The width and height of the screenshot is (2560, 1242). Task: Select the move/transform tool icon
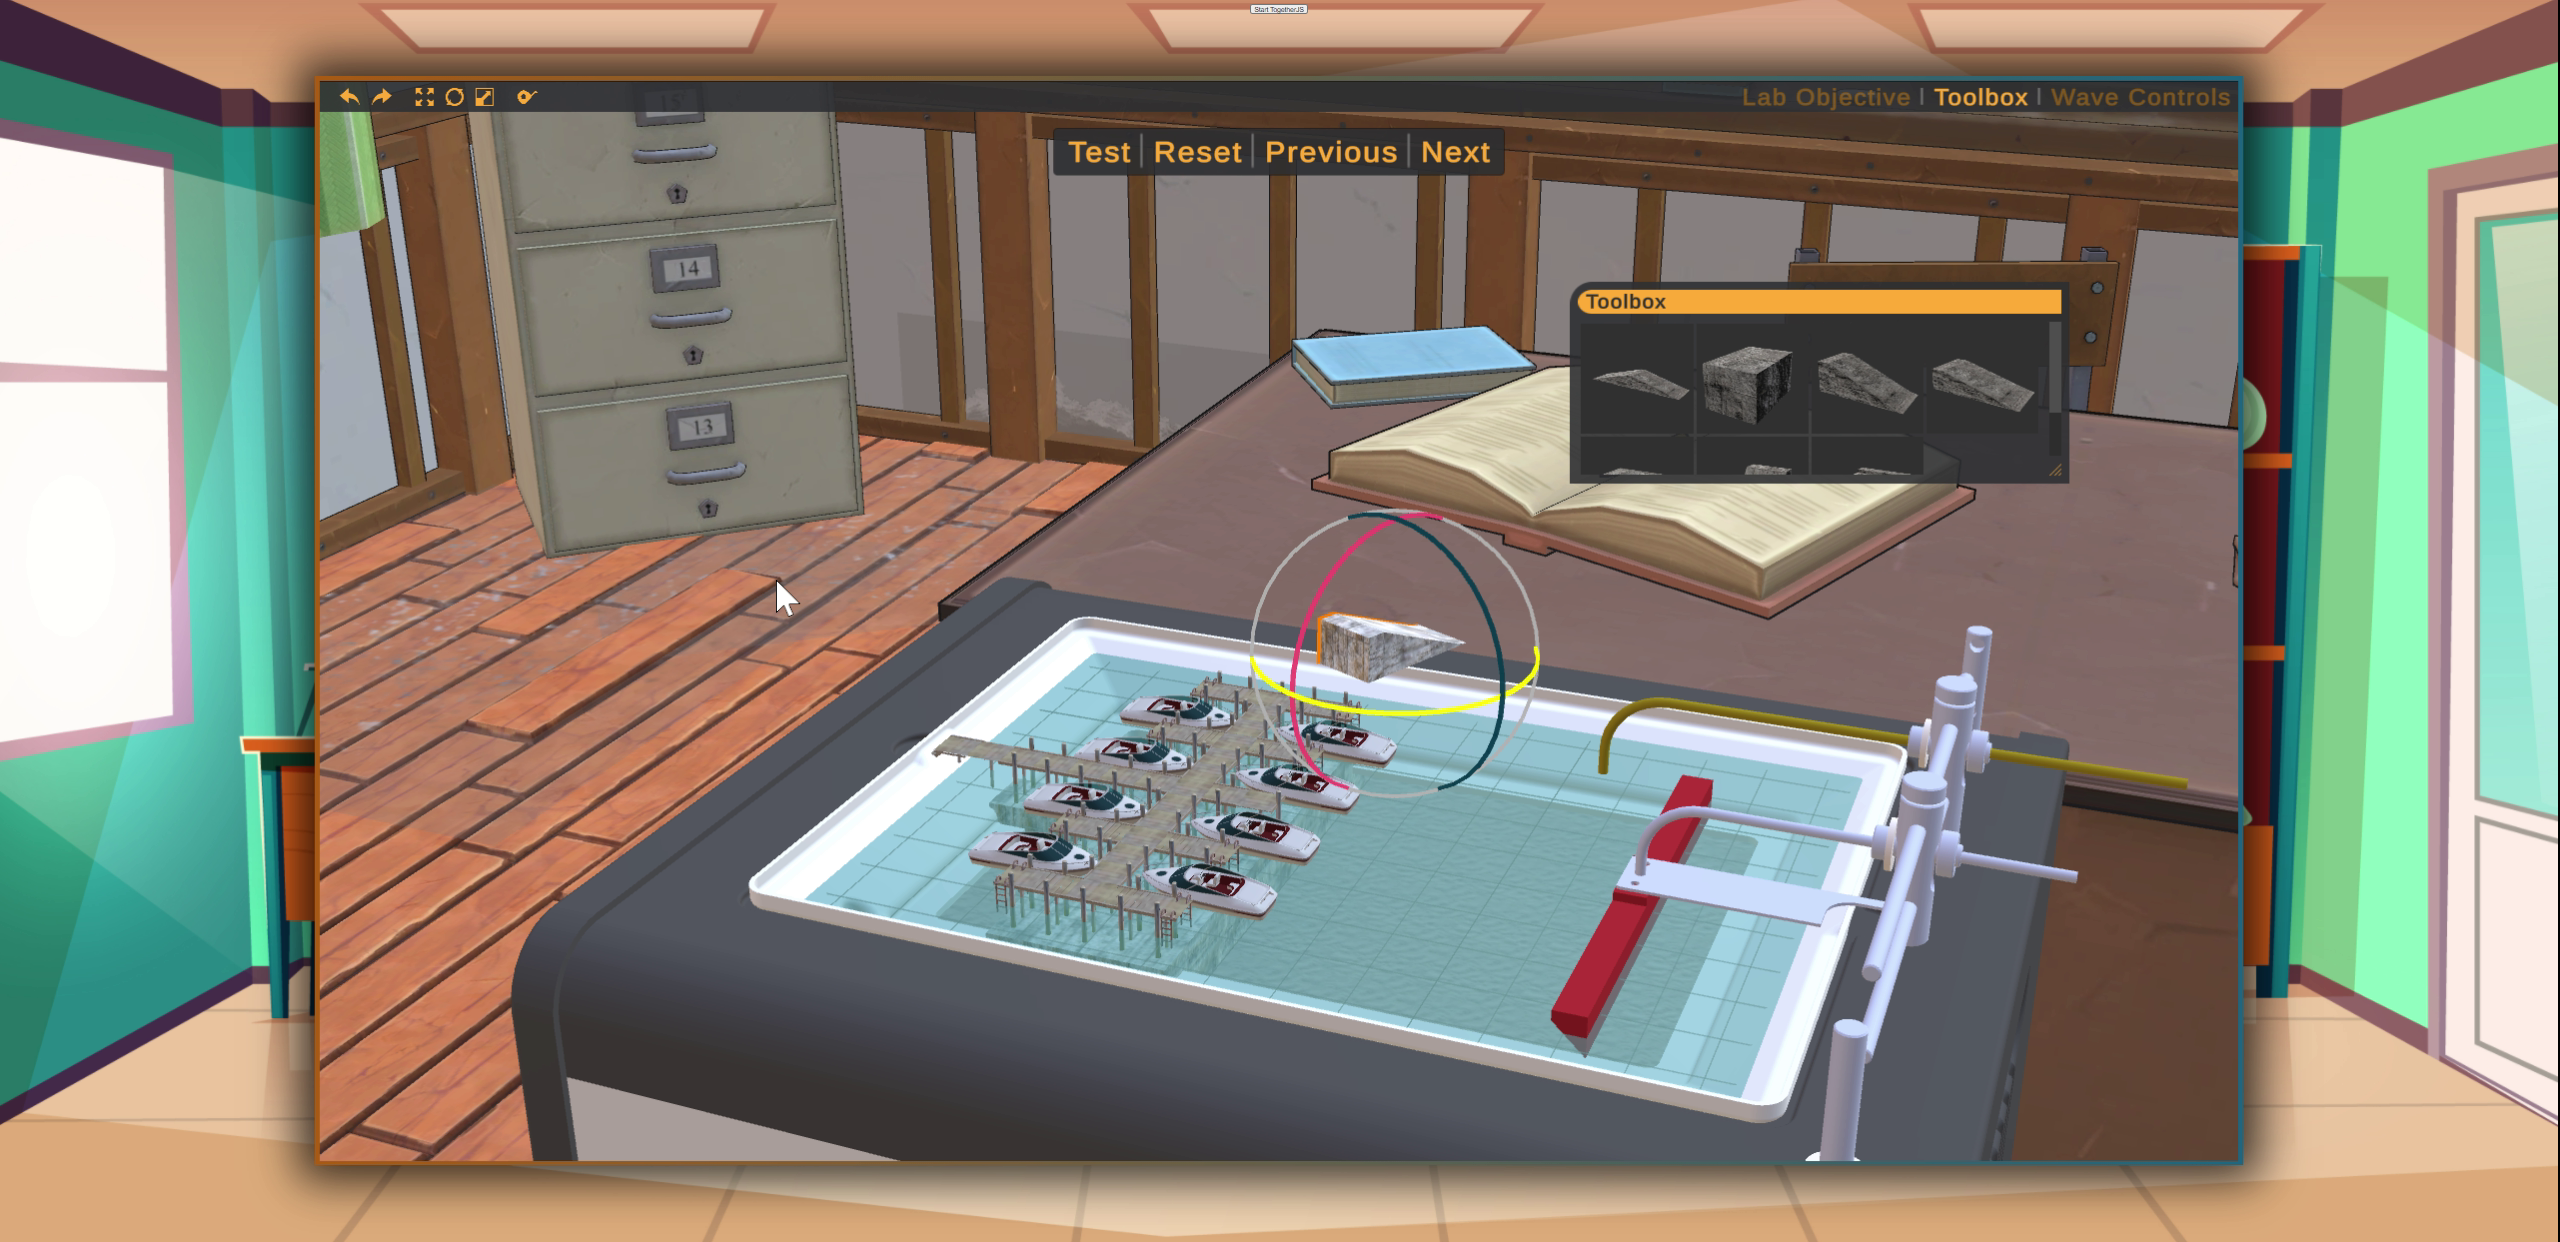tap(423, 96)
